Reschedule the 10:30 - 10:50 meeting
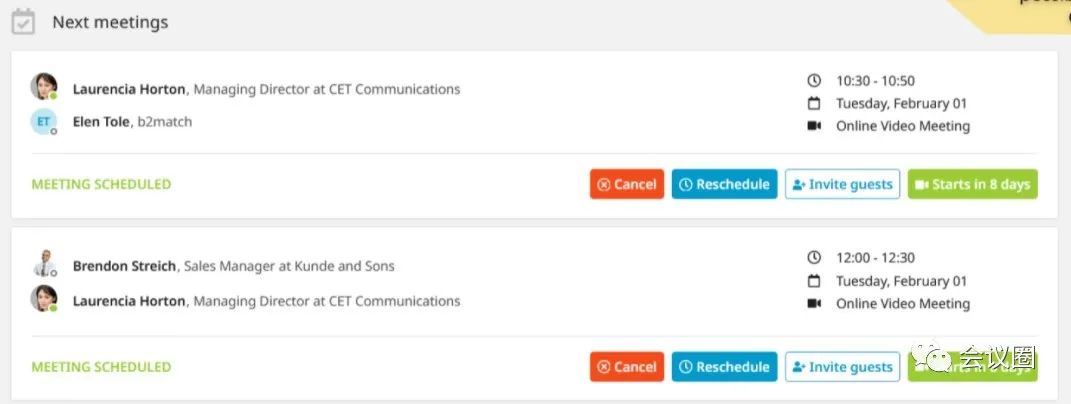The height and width of the screenshot is (404, 1071). (x=724, y=184)
